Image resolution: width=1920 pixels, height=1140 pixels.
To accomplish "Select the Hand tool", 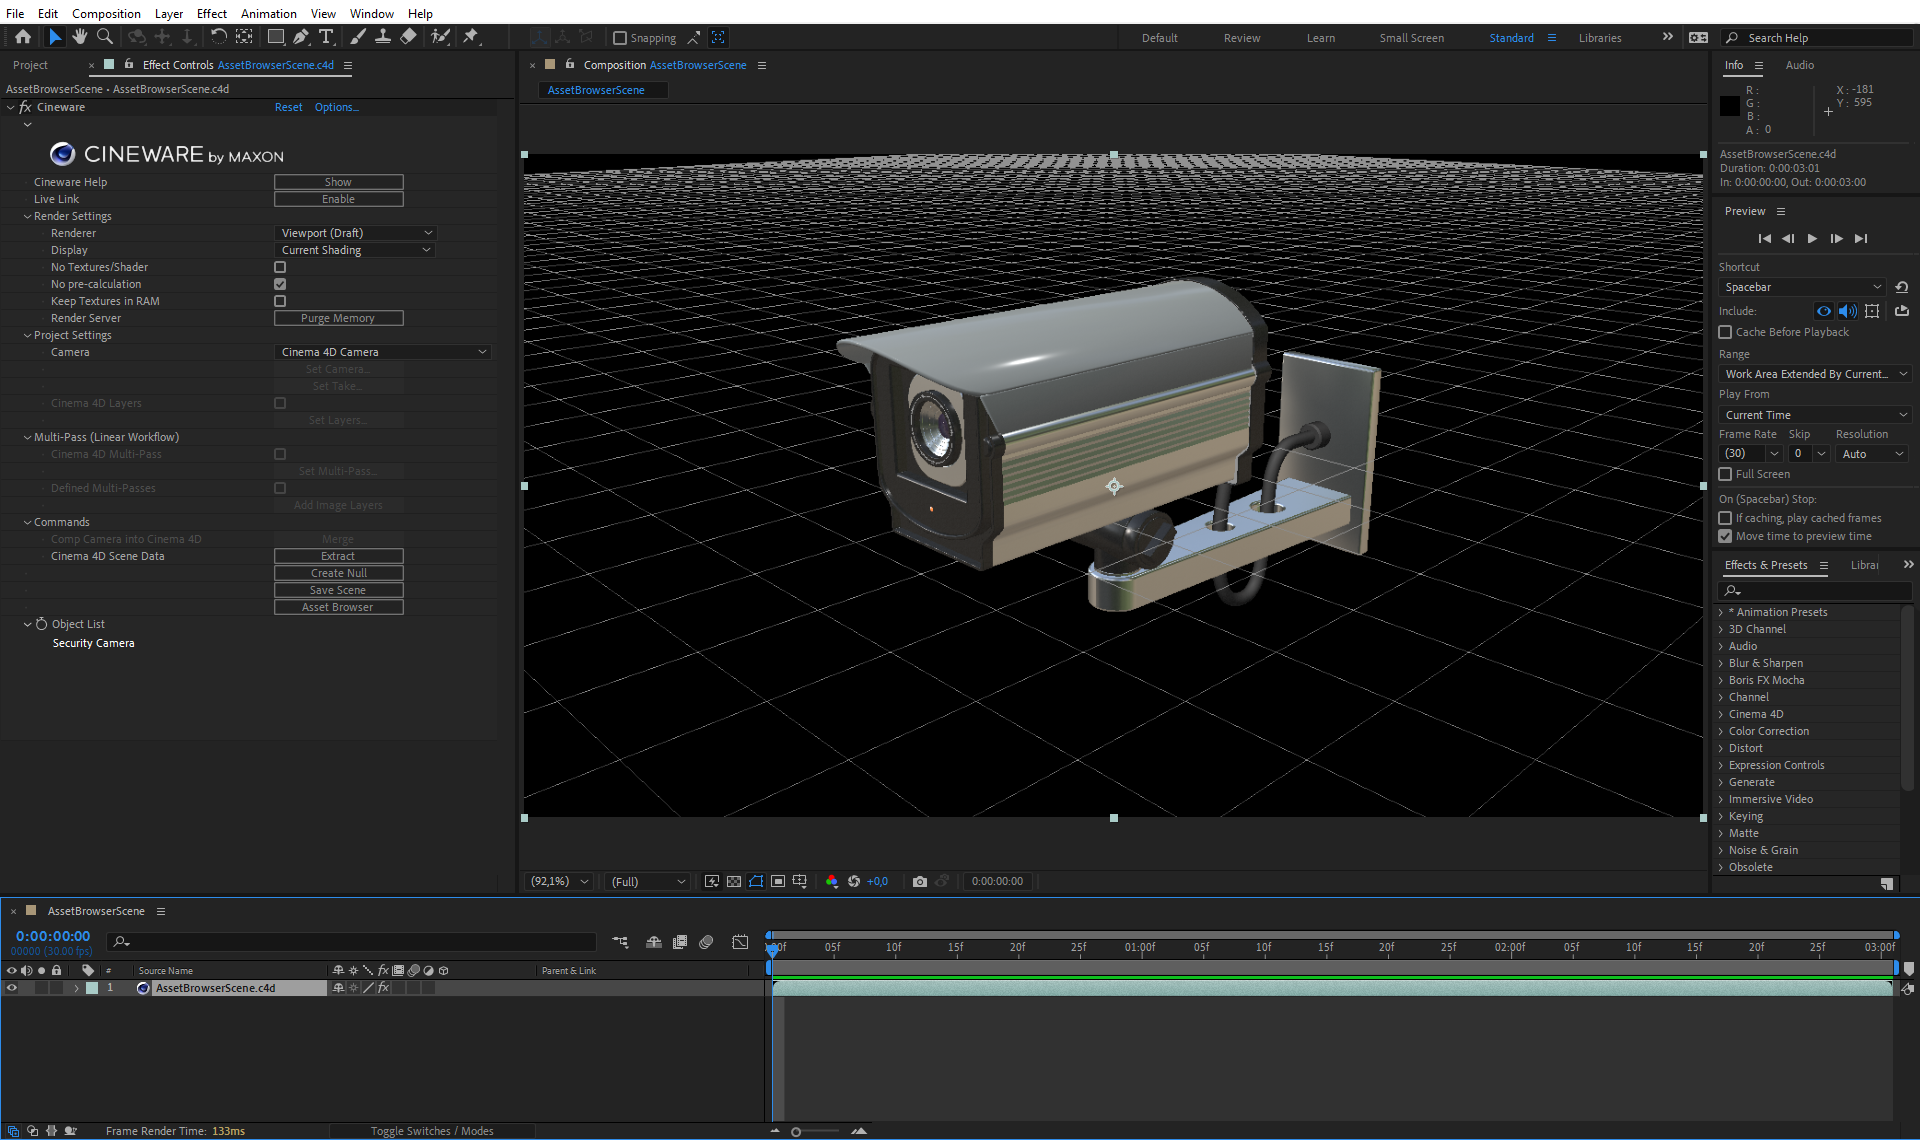I will point(79,37).
